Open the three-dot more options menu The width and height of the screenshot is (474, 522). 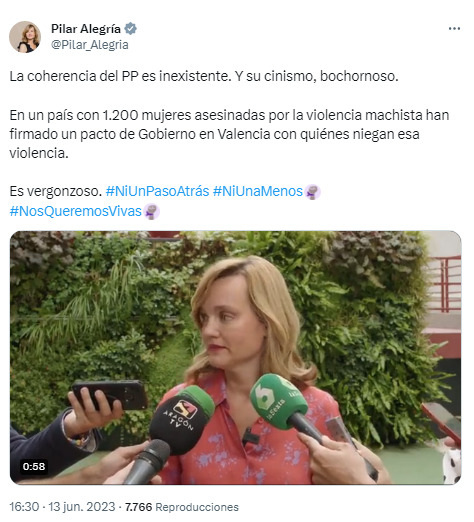click(454, 29)
